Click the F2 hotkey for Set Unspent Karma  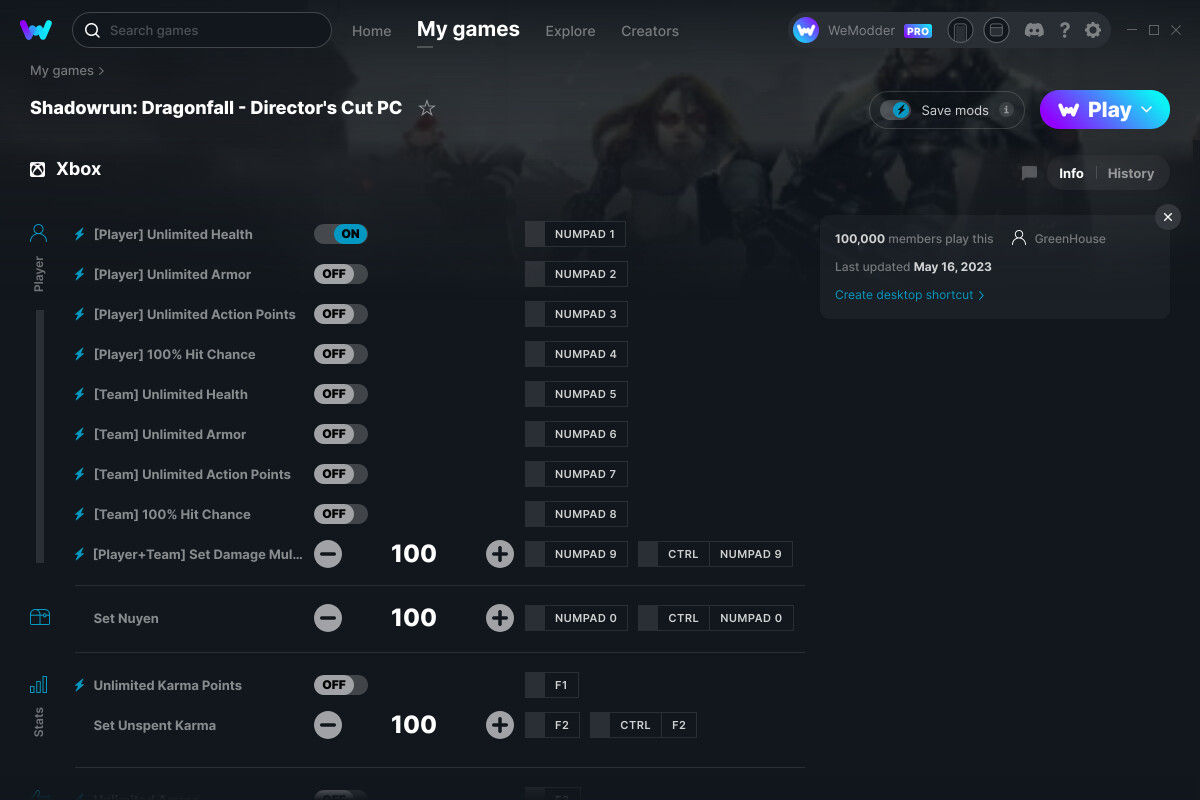[552, 725]
